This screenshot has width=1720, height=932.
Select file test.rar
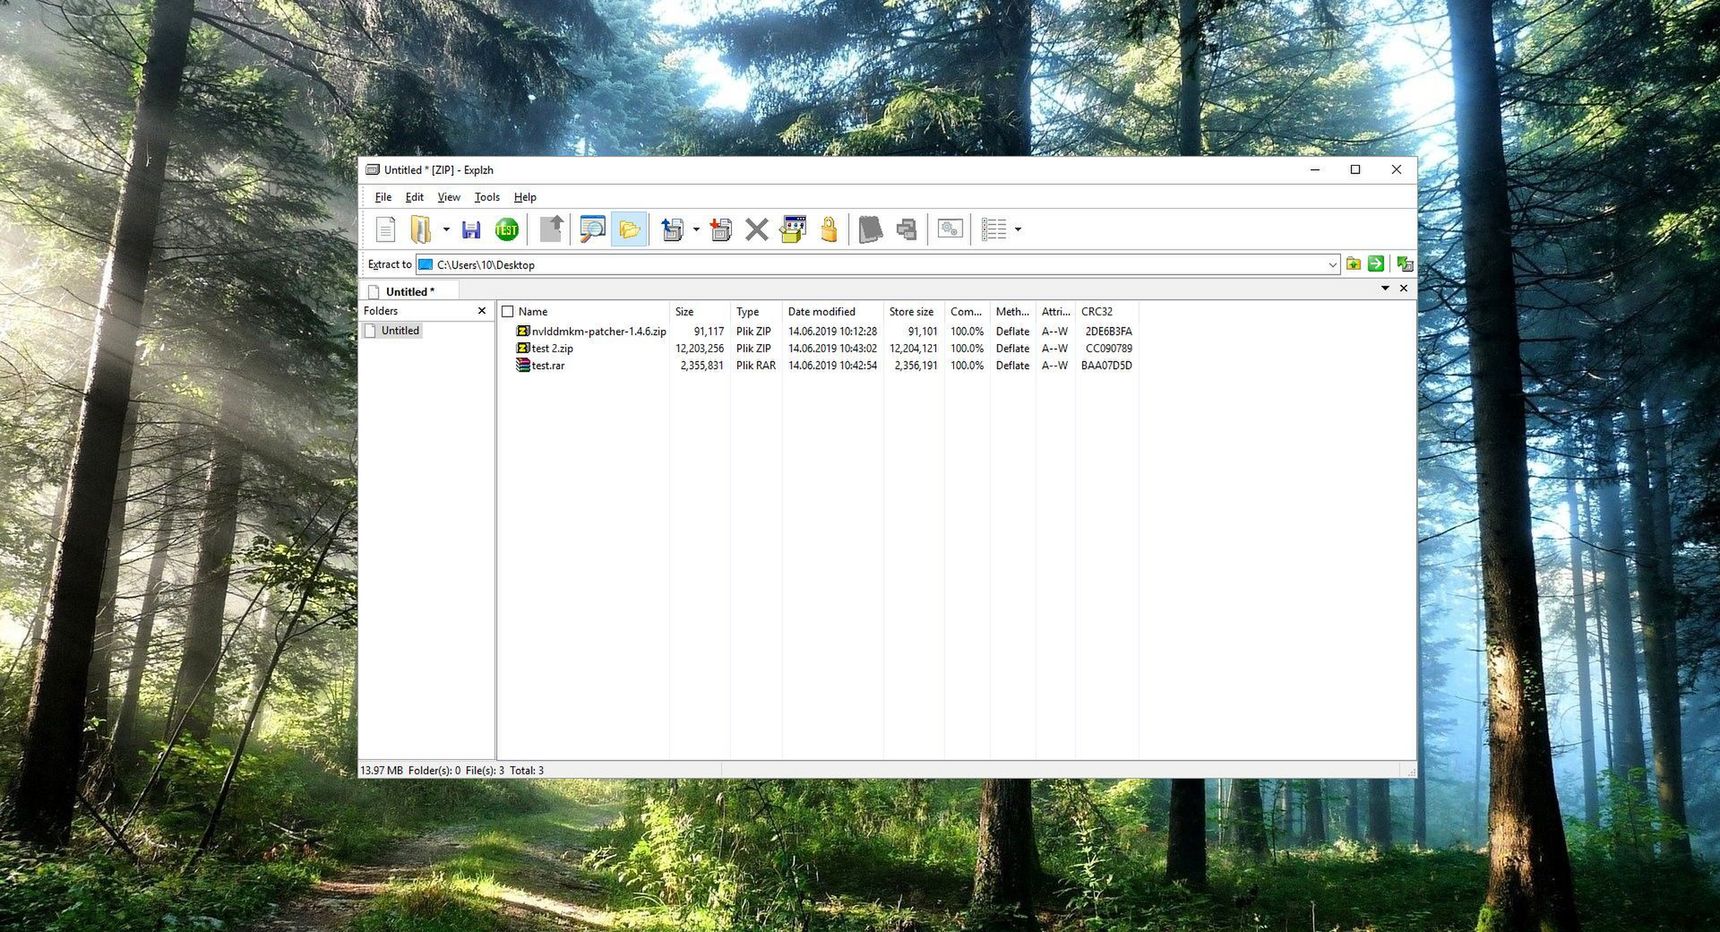tap(548, 365)
